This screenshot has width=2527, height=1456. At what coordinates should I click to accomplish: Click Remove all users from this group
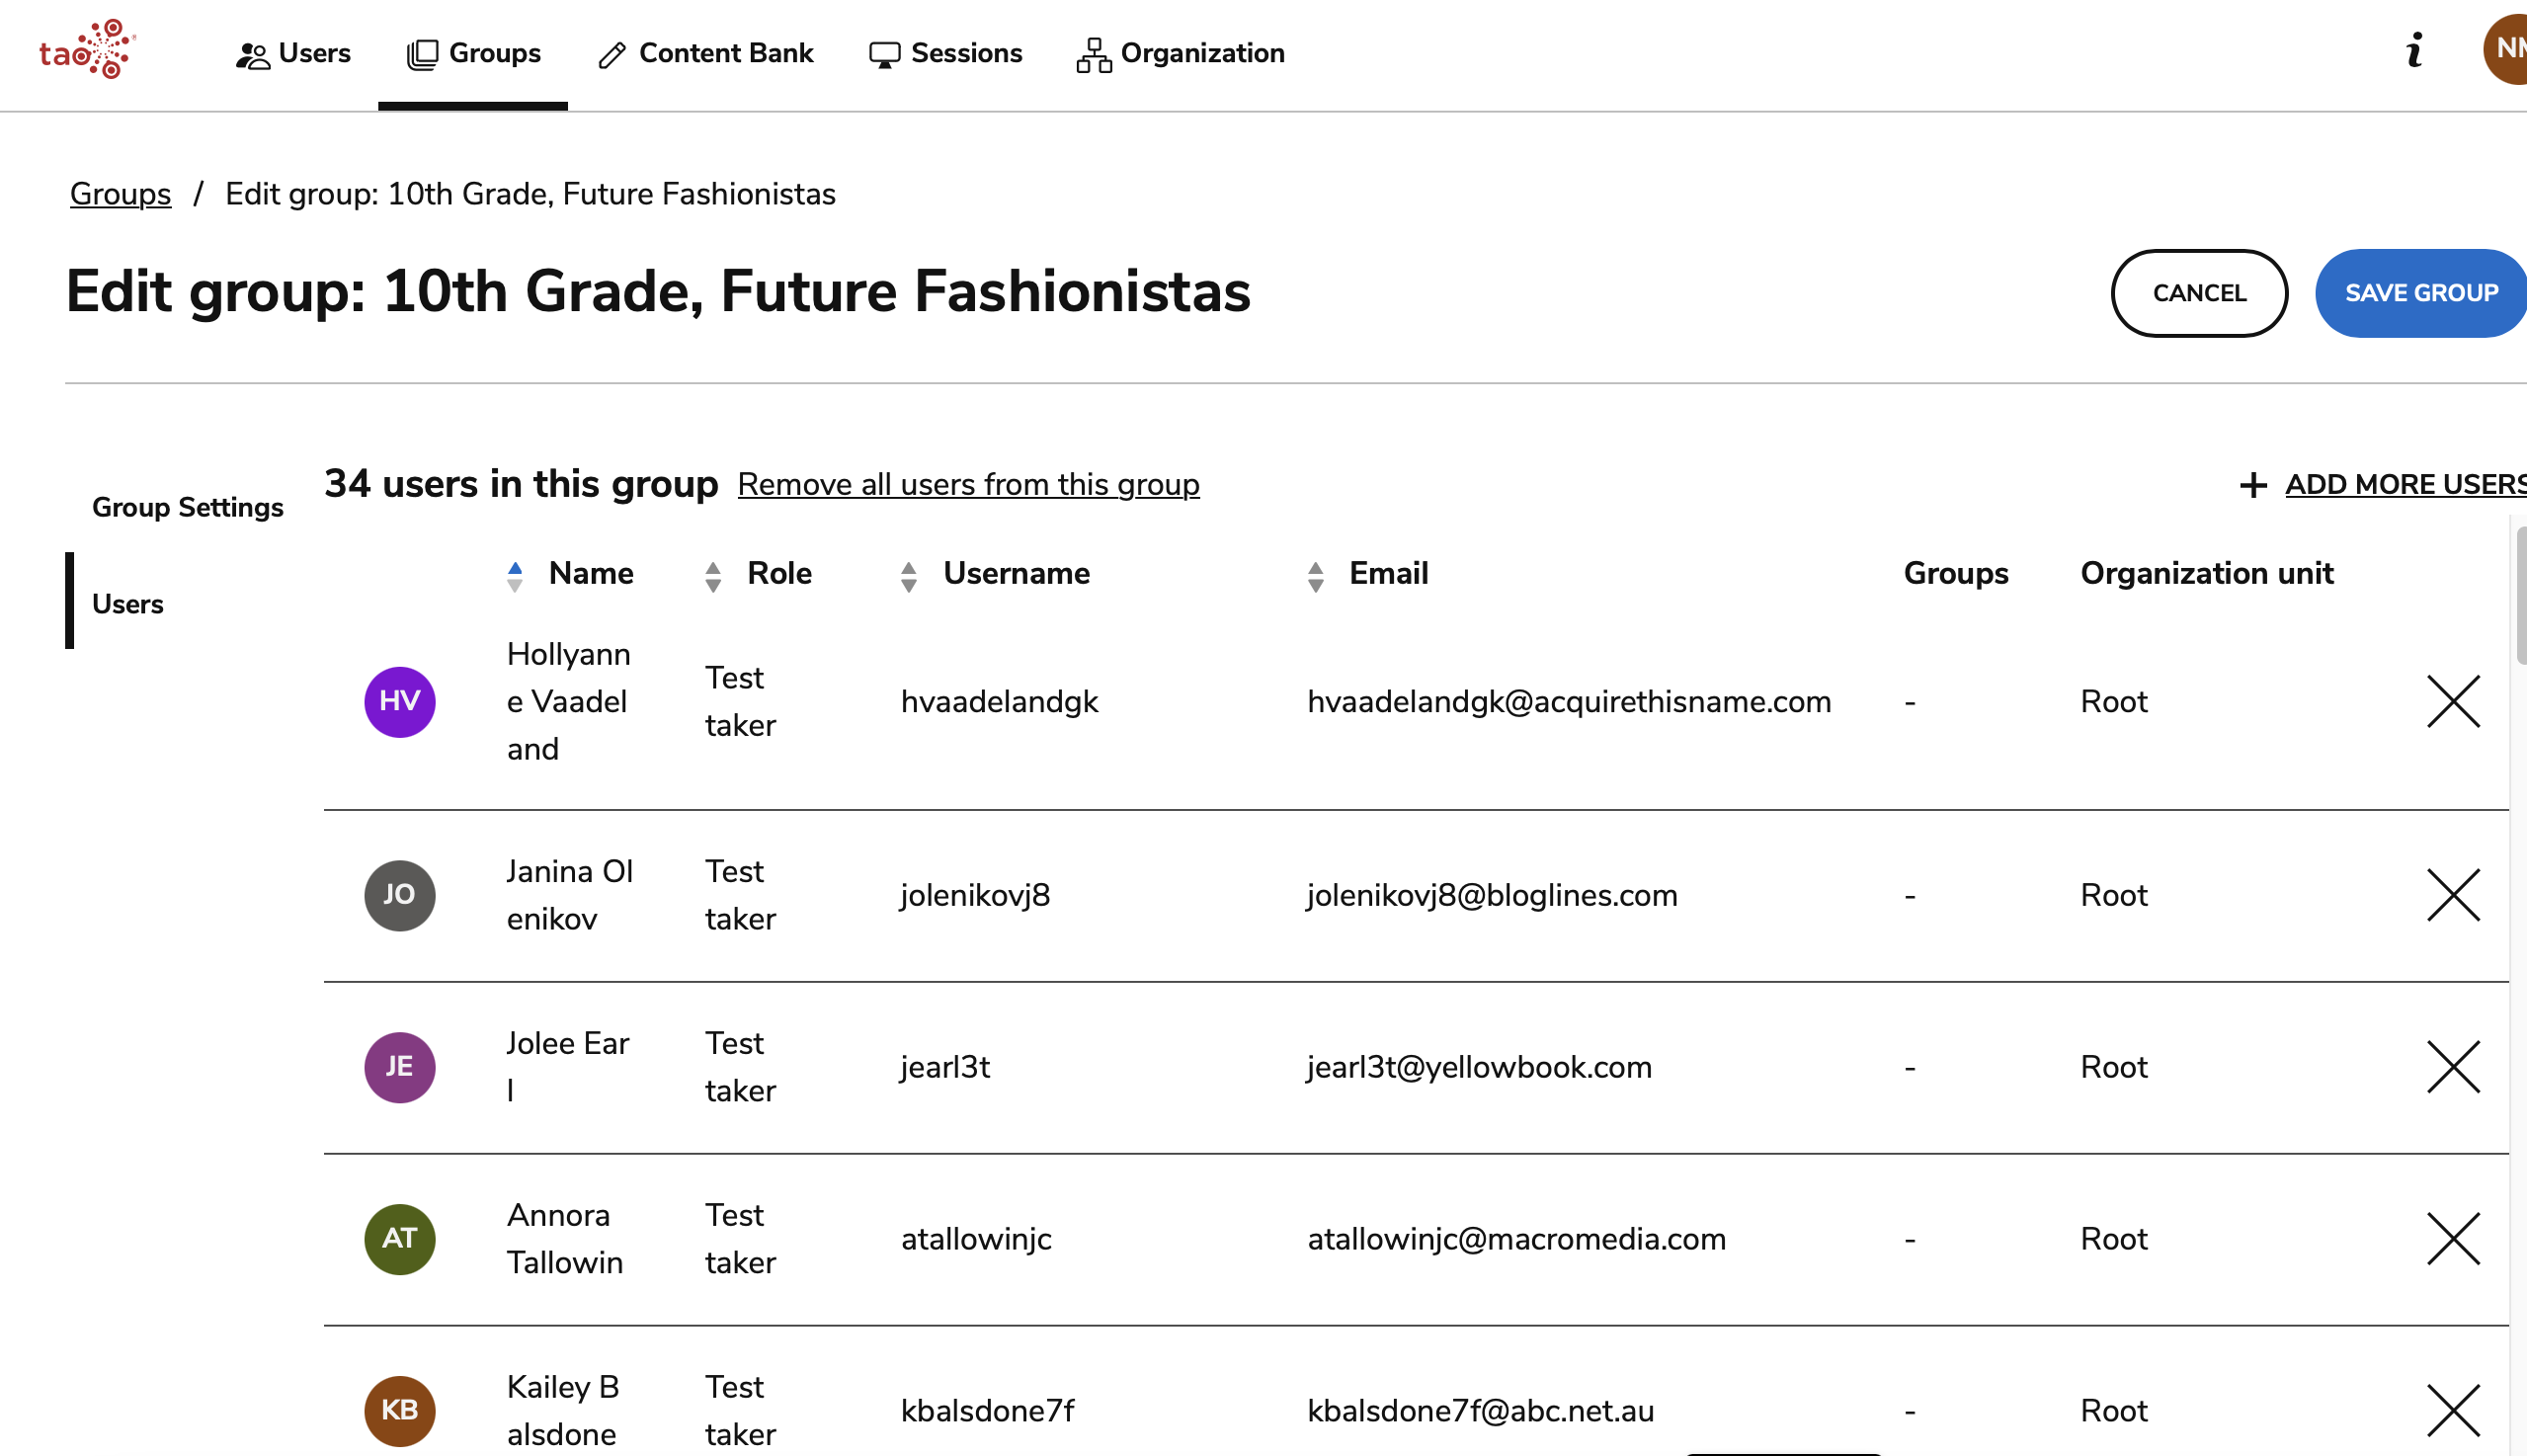pyautogui.click(x=967, y=484)
